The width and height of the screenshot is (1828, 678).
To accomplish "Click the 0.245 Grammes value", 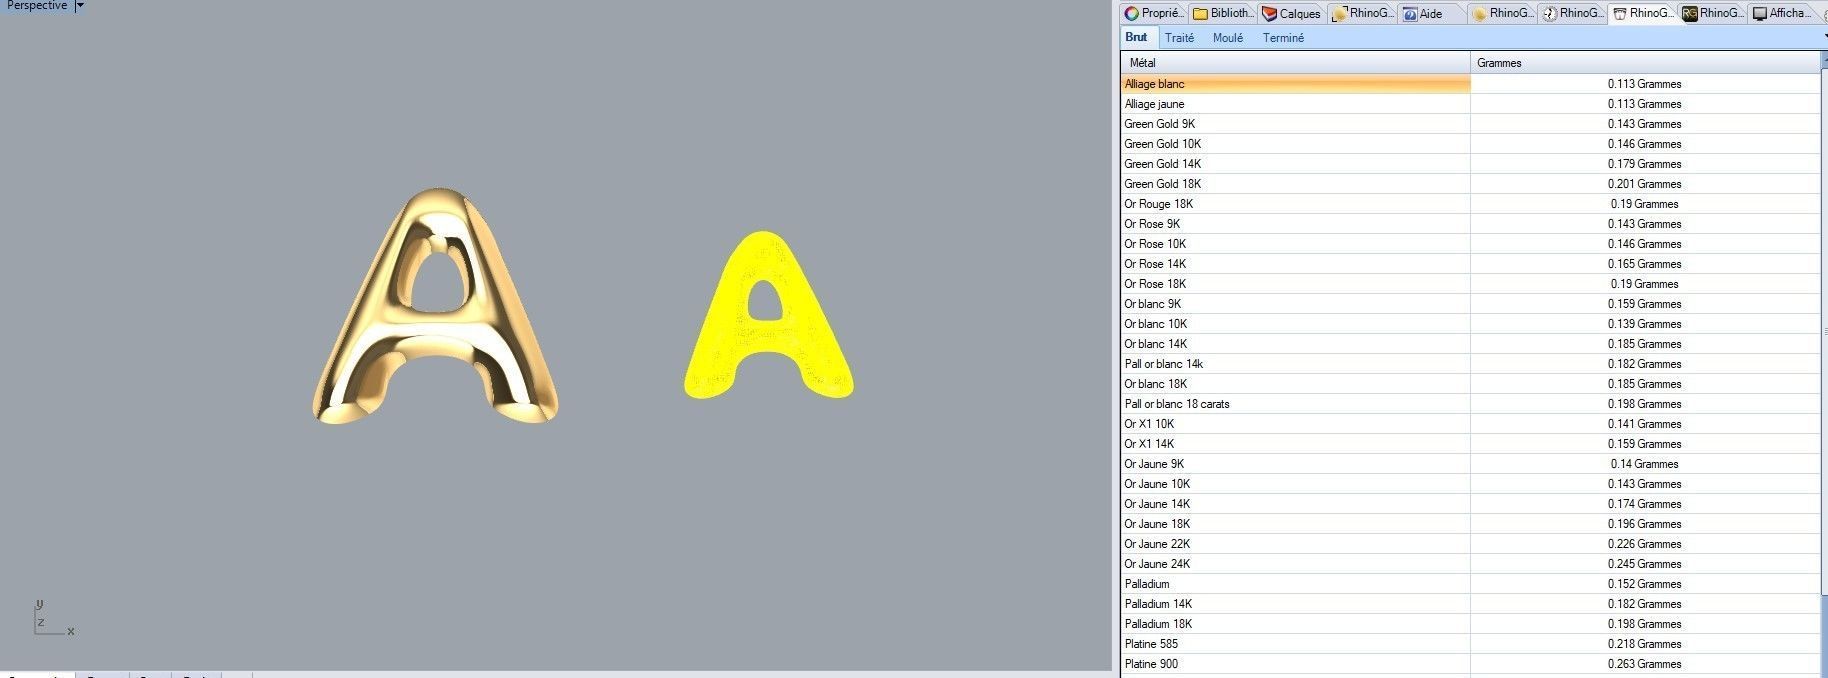I will (x=1644, y=564).
